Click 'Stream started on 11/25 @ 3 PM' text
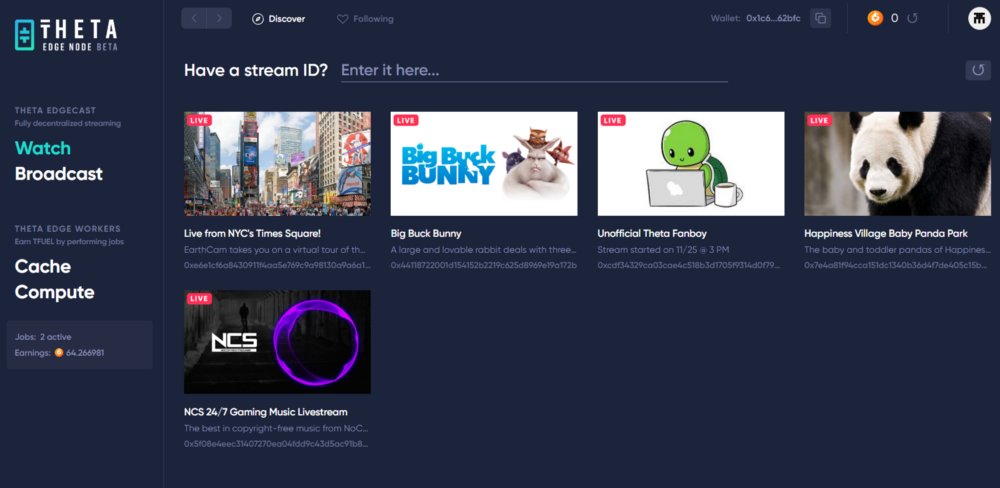The image size is (1000, 488). point(663,249)
